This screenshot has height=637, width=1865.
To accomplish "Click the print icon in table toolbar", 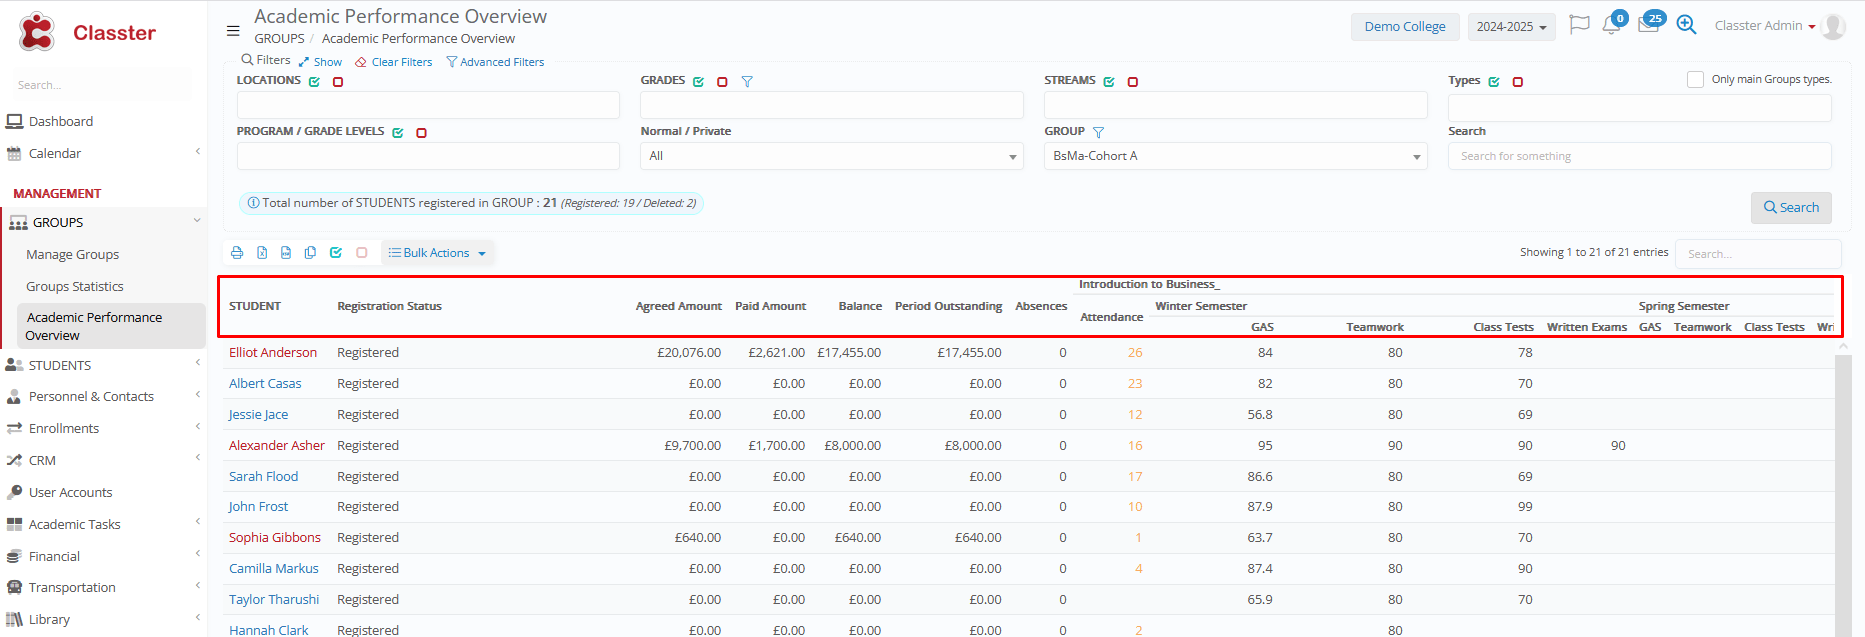I will coord(237,253).
